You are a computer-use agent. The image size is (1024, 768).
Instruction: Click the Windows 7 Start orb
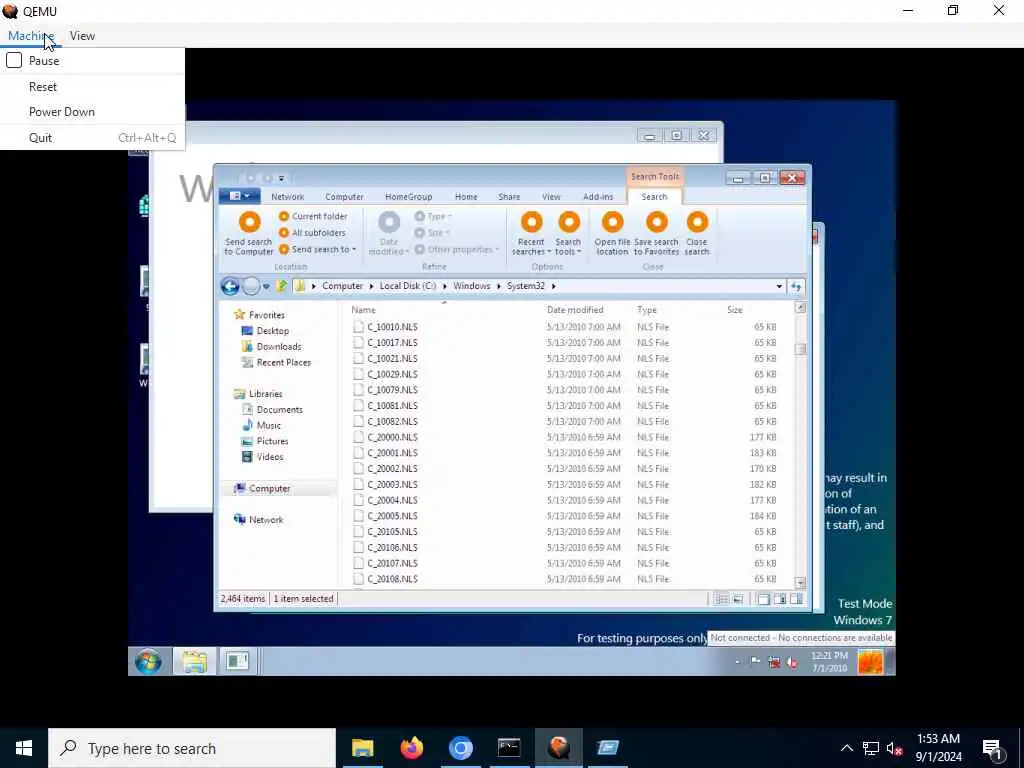coord(149,662)
